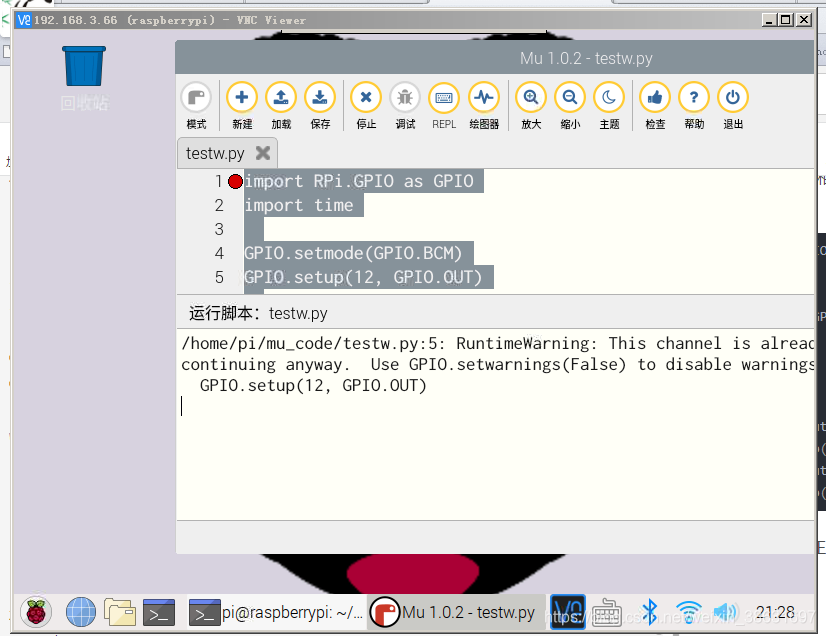The image size is (826, 636).
Task: Click 'continuing anyway' output line
Action: click(497, 365)
